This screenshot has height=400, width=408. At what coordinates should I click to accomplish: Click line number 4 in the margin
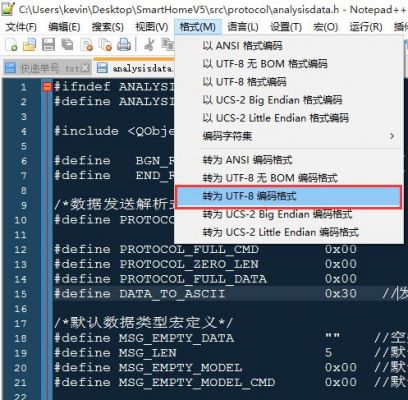24,131
